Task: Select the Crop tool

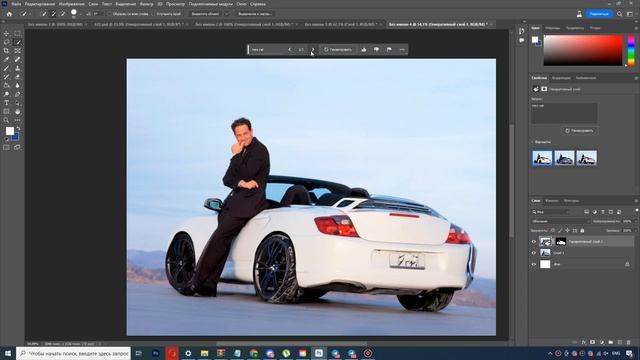Action: coord(6,51)
